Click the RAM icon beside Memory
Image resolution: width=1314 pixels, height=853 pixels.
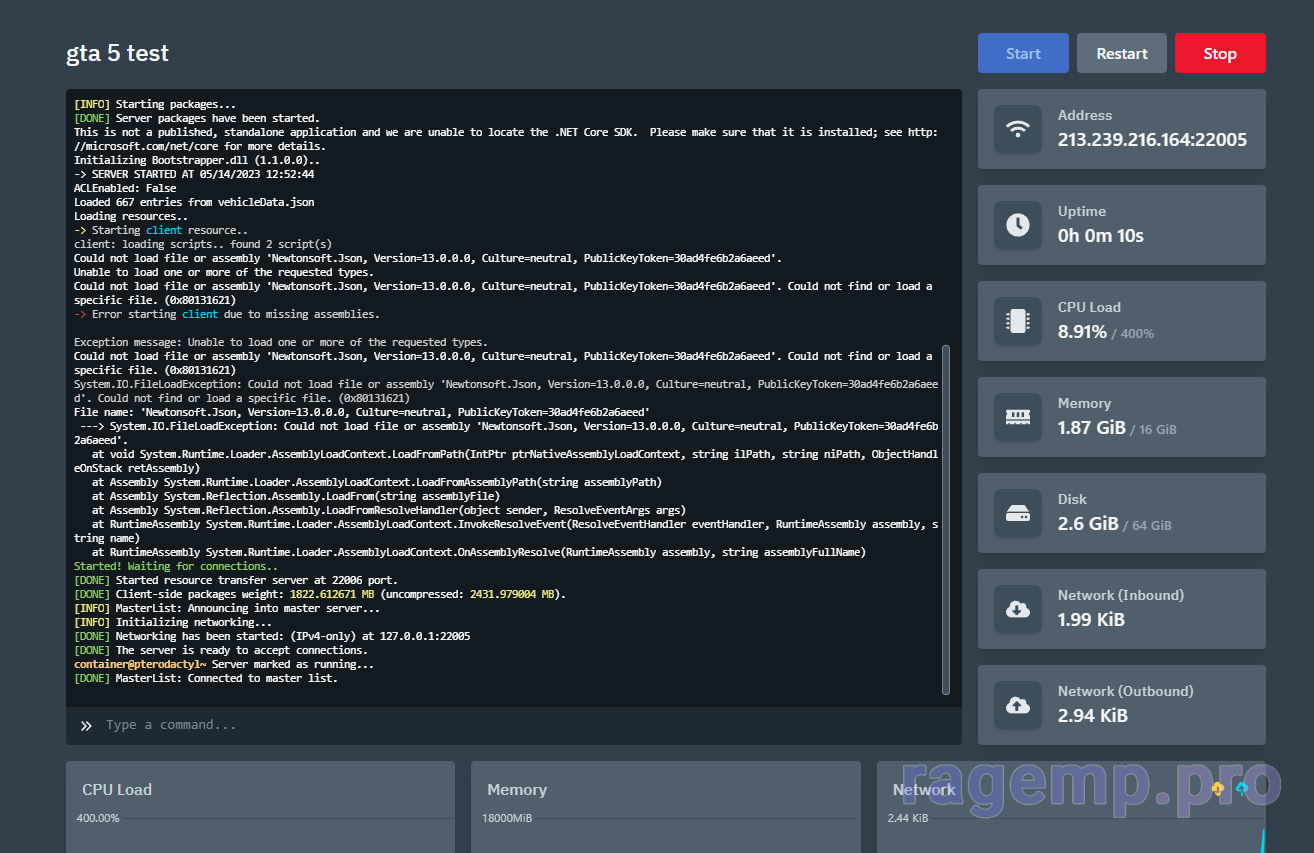[1018, 417]
